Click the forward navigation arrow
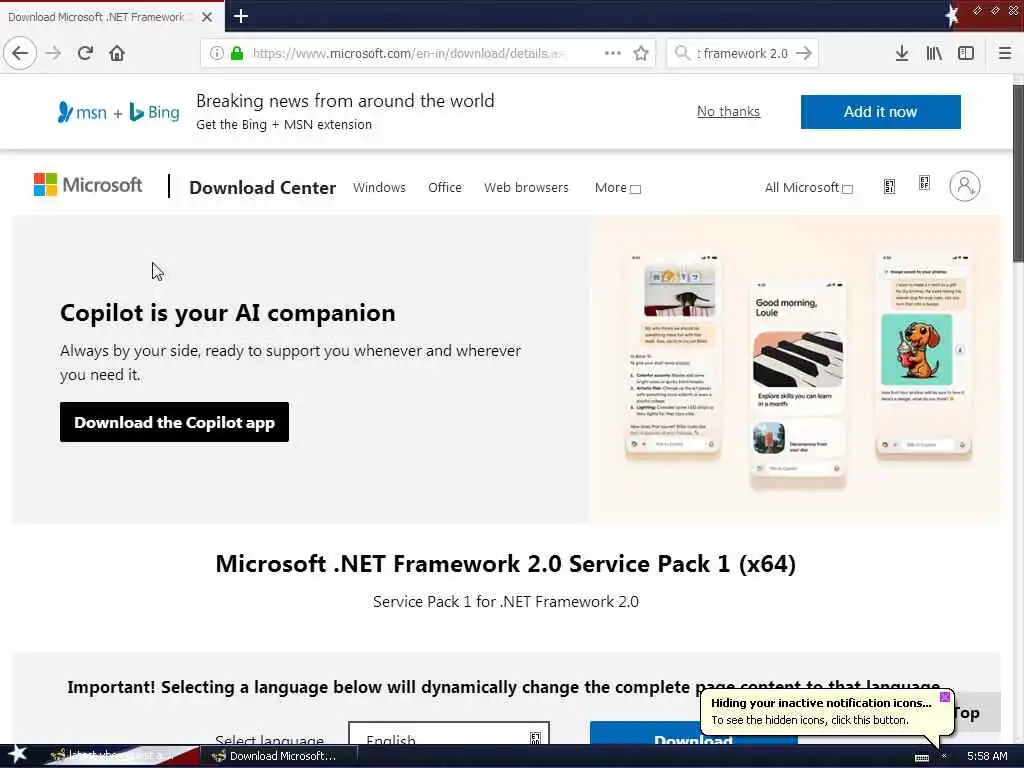 click(53, 53)
